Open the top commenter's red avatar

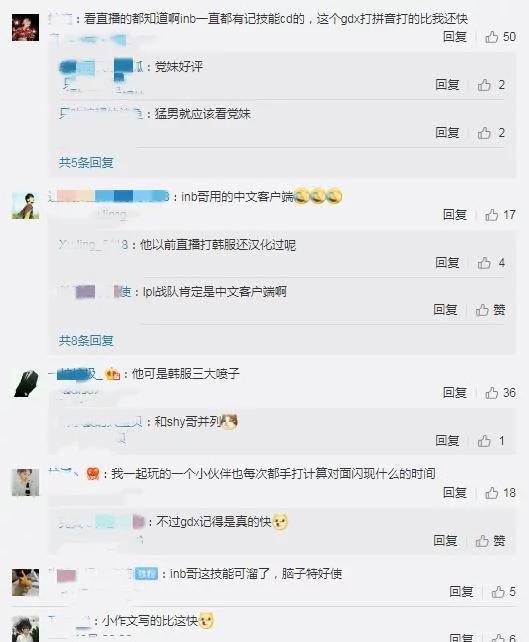click(x=25, y=27)
